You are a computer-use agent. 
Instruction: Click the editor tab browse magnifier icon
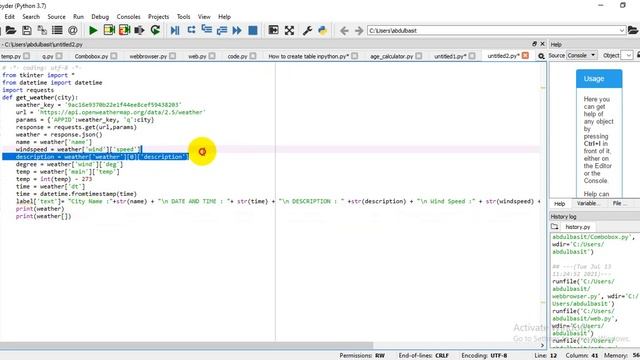541,56
